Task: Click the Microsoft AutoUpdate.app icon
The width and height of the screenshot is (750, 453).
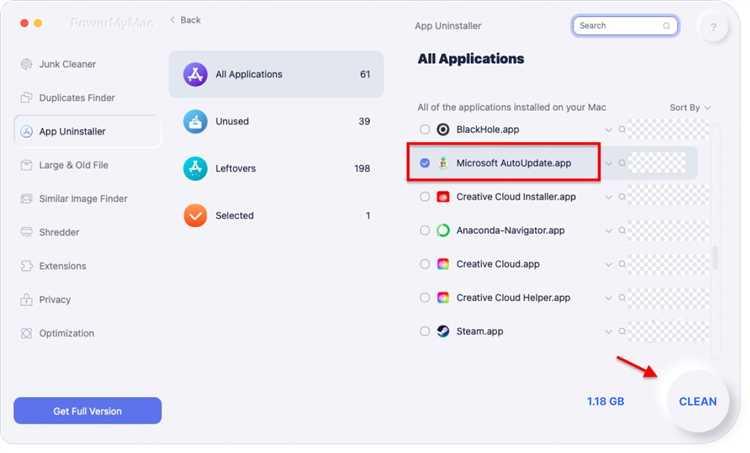Action: pos(443,163)
